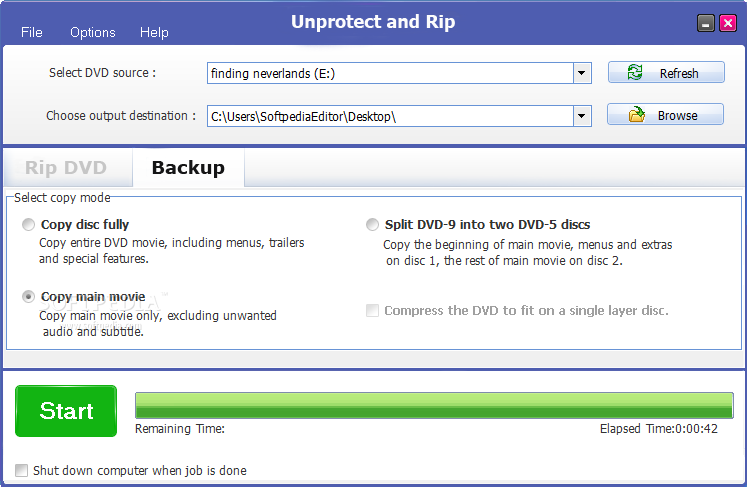
Task: Switch to the Backup tab
Action: click(x=188, y=167)
